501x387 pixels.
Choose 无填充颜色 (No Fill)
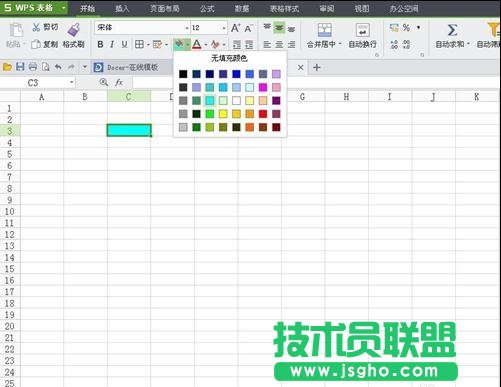click(x=229, y=58)
